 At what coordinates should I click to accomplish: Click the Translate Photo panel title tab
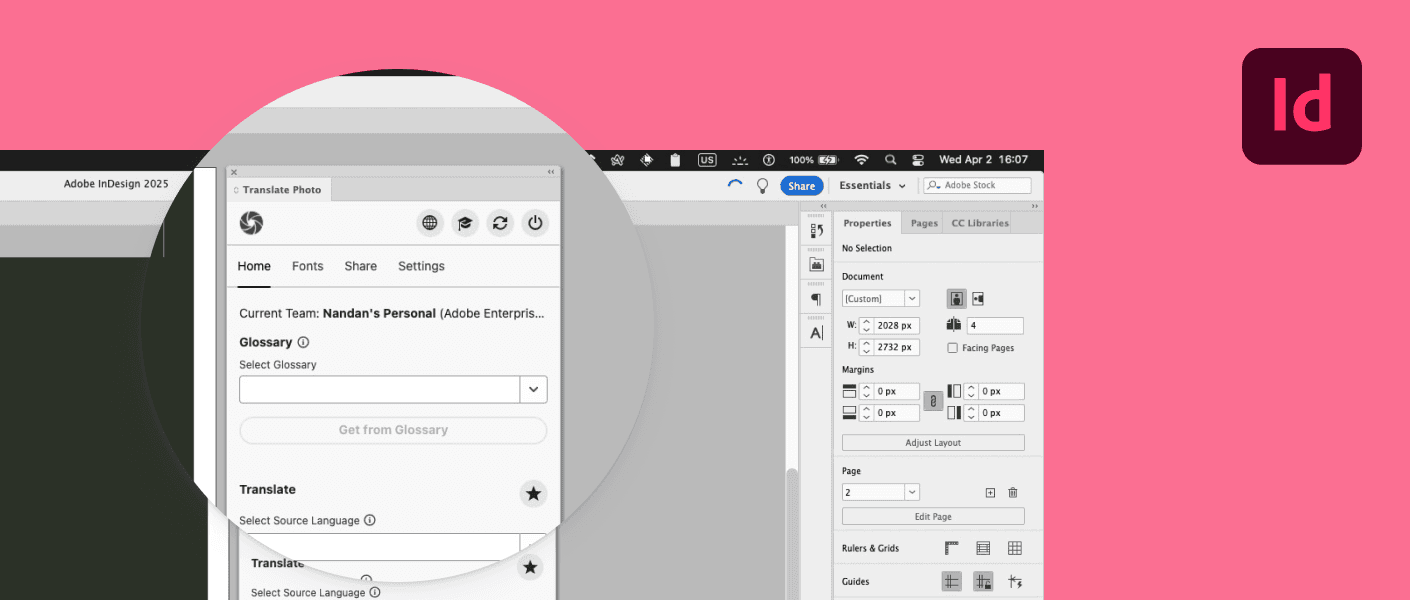279,190
